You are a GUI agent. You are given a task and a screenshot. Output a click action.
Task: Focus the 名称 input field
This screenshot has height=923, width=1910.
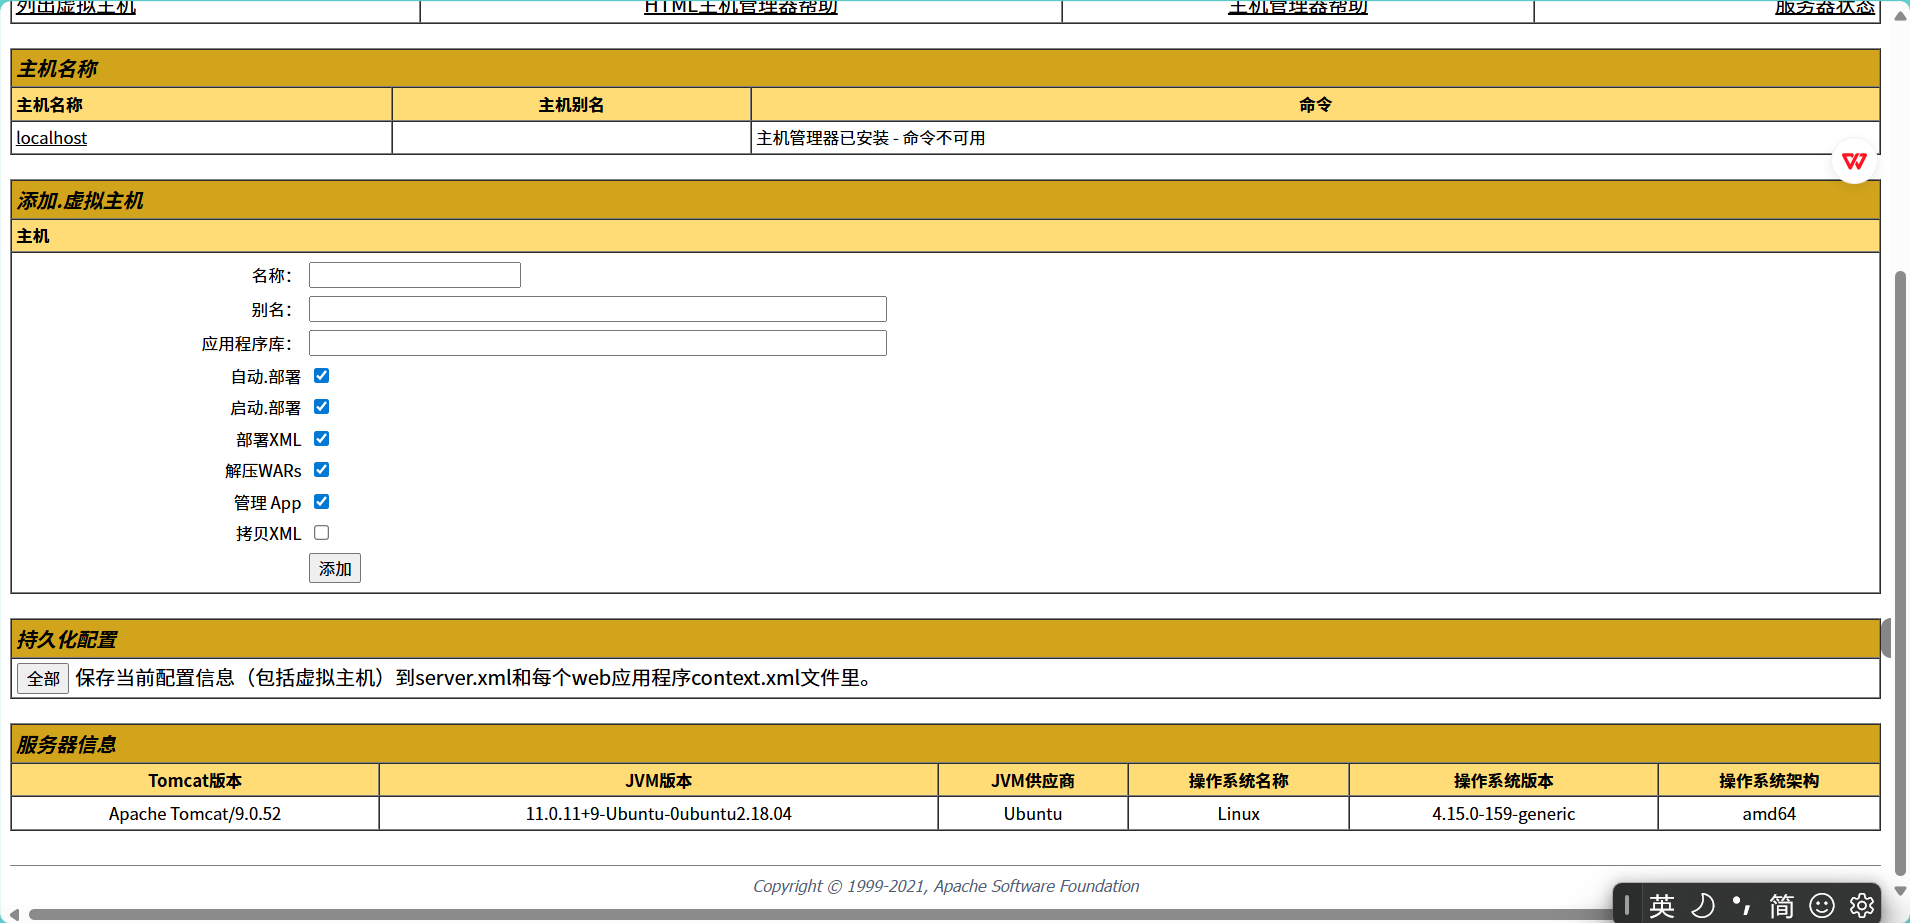point(415,275)
